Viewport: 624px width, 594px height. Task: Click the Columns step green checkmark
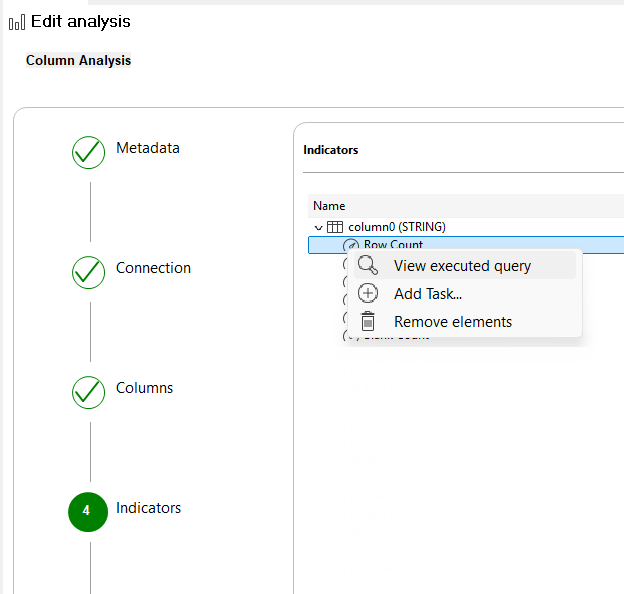point(89,392)
